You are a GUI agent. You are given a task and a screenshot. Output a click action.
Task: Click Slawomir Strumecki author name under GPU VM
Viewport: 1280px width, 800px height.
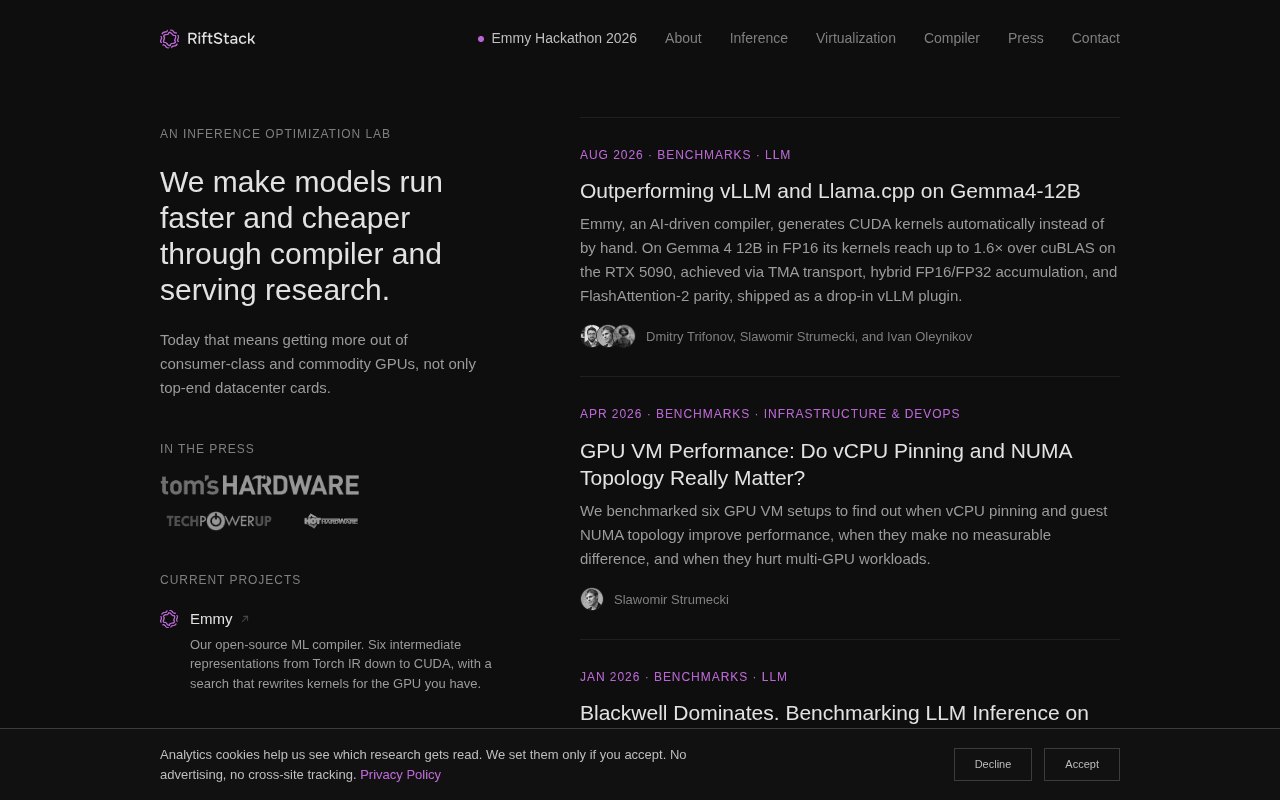[x=671, y=600]
